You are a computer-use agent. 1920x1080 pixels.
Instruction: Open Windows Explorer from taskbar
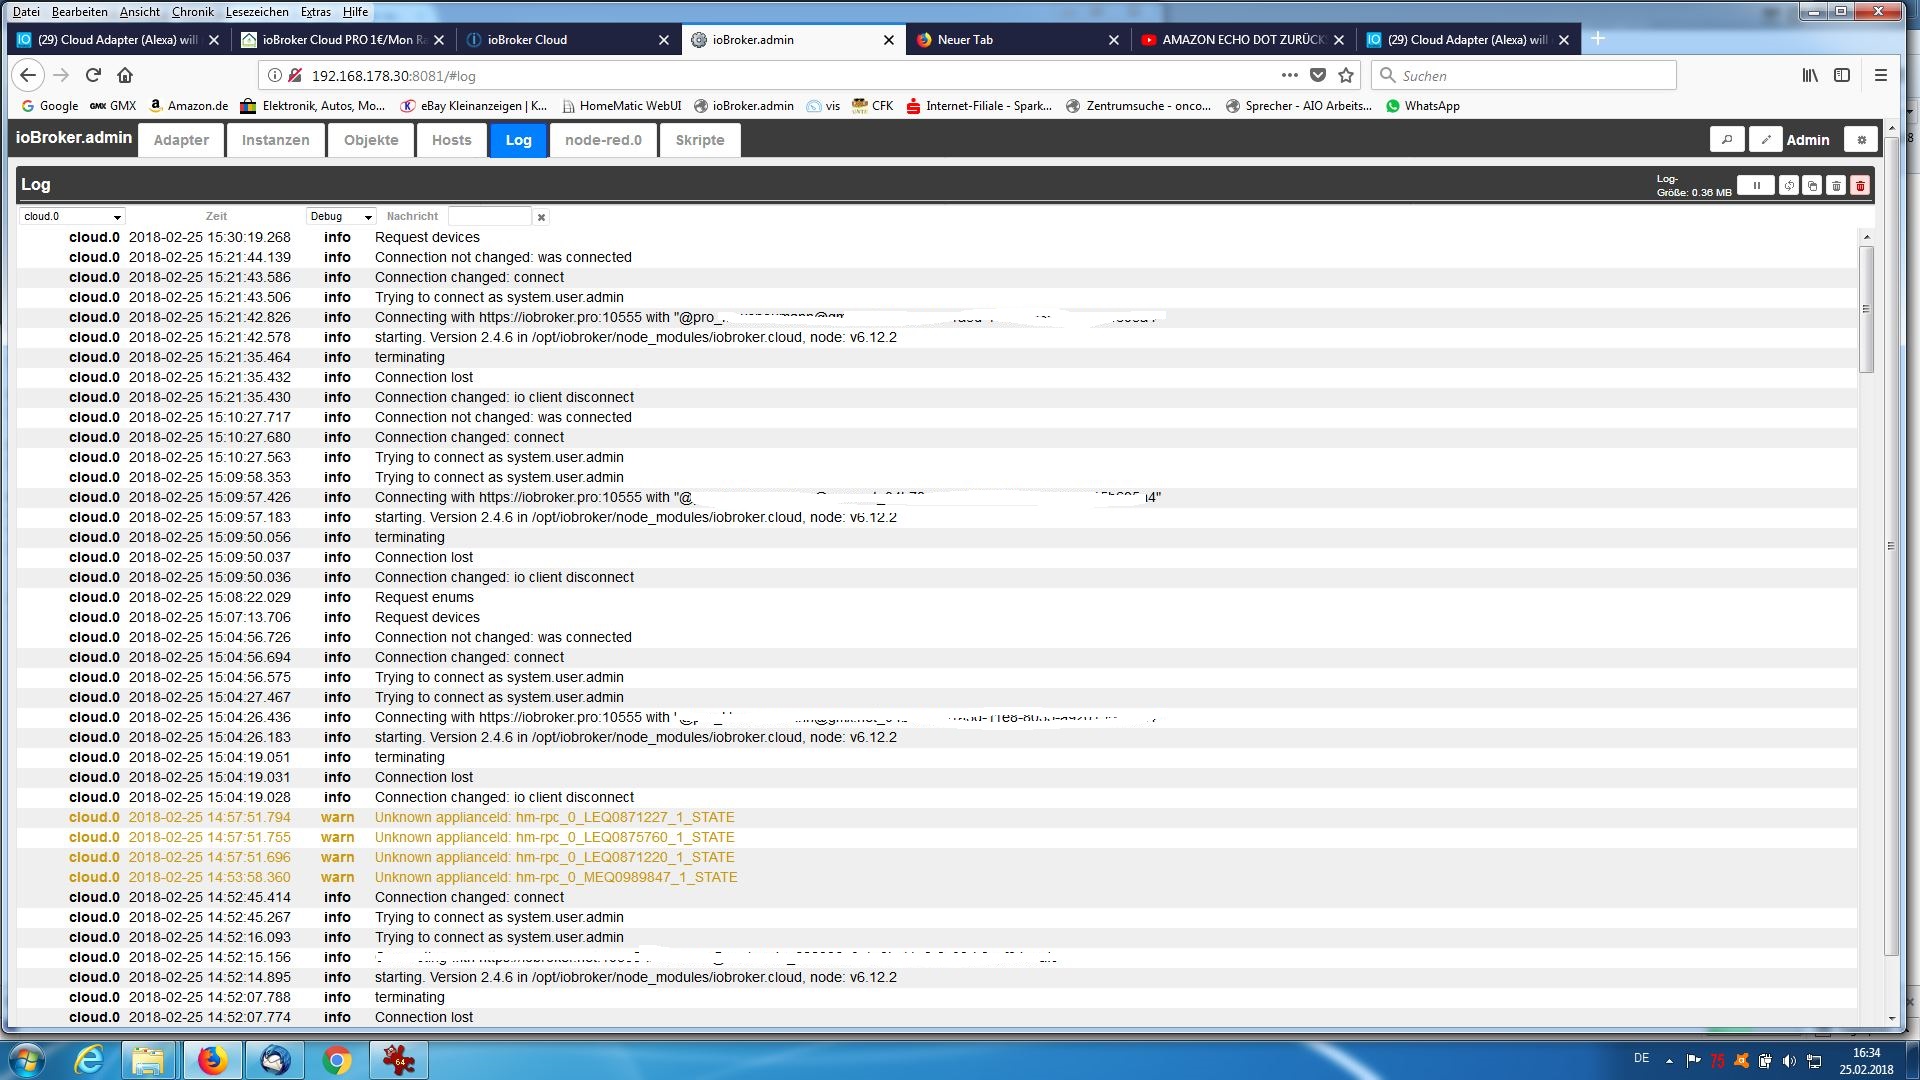pyautogui.click(x=149, y=1060)
